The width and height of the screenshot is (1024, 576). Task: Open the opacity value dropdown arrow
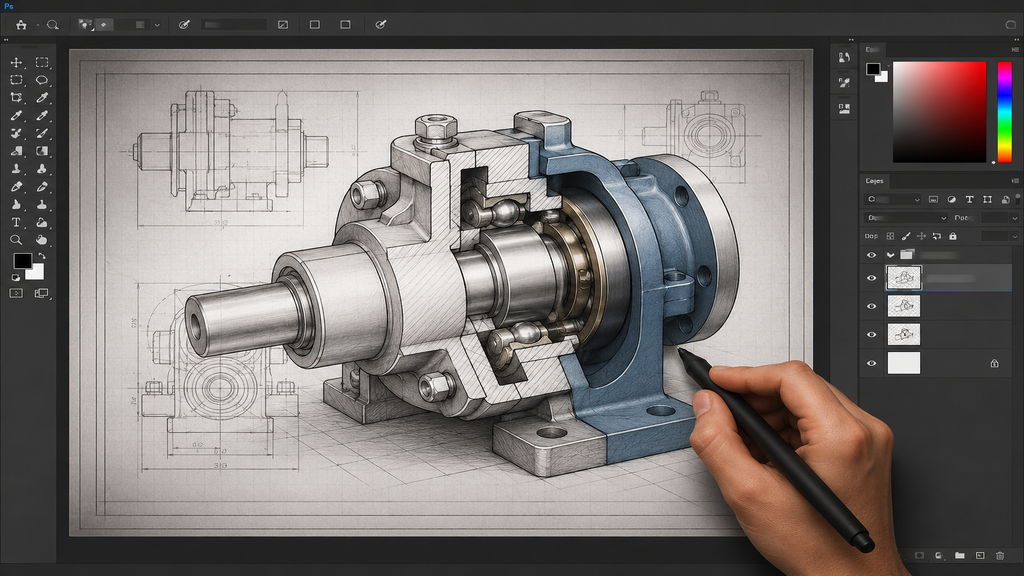1014,217
